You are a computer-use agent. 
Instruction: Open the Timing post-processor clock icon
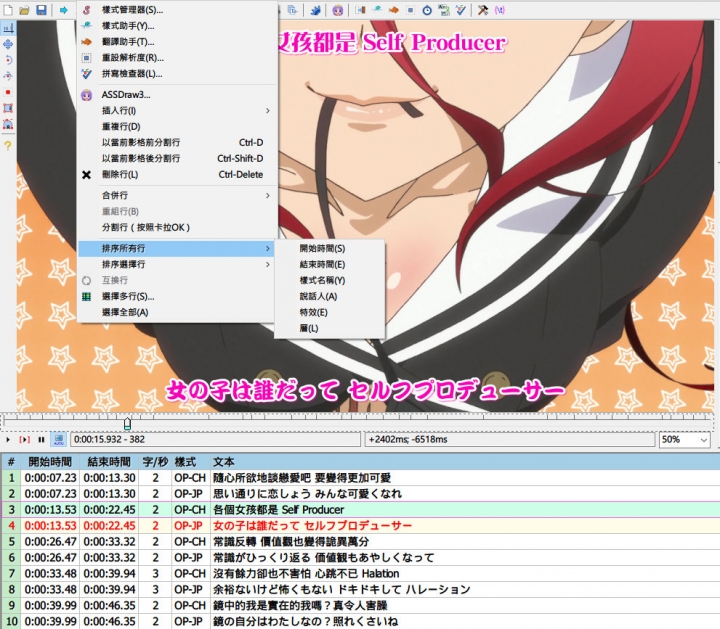[427, 10]
